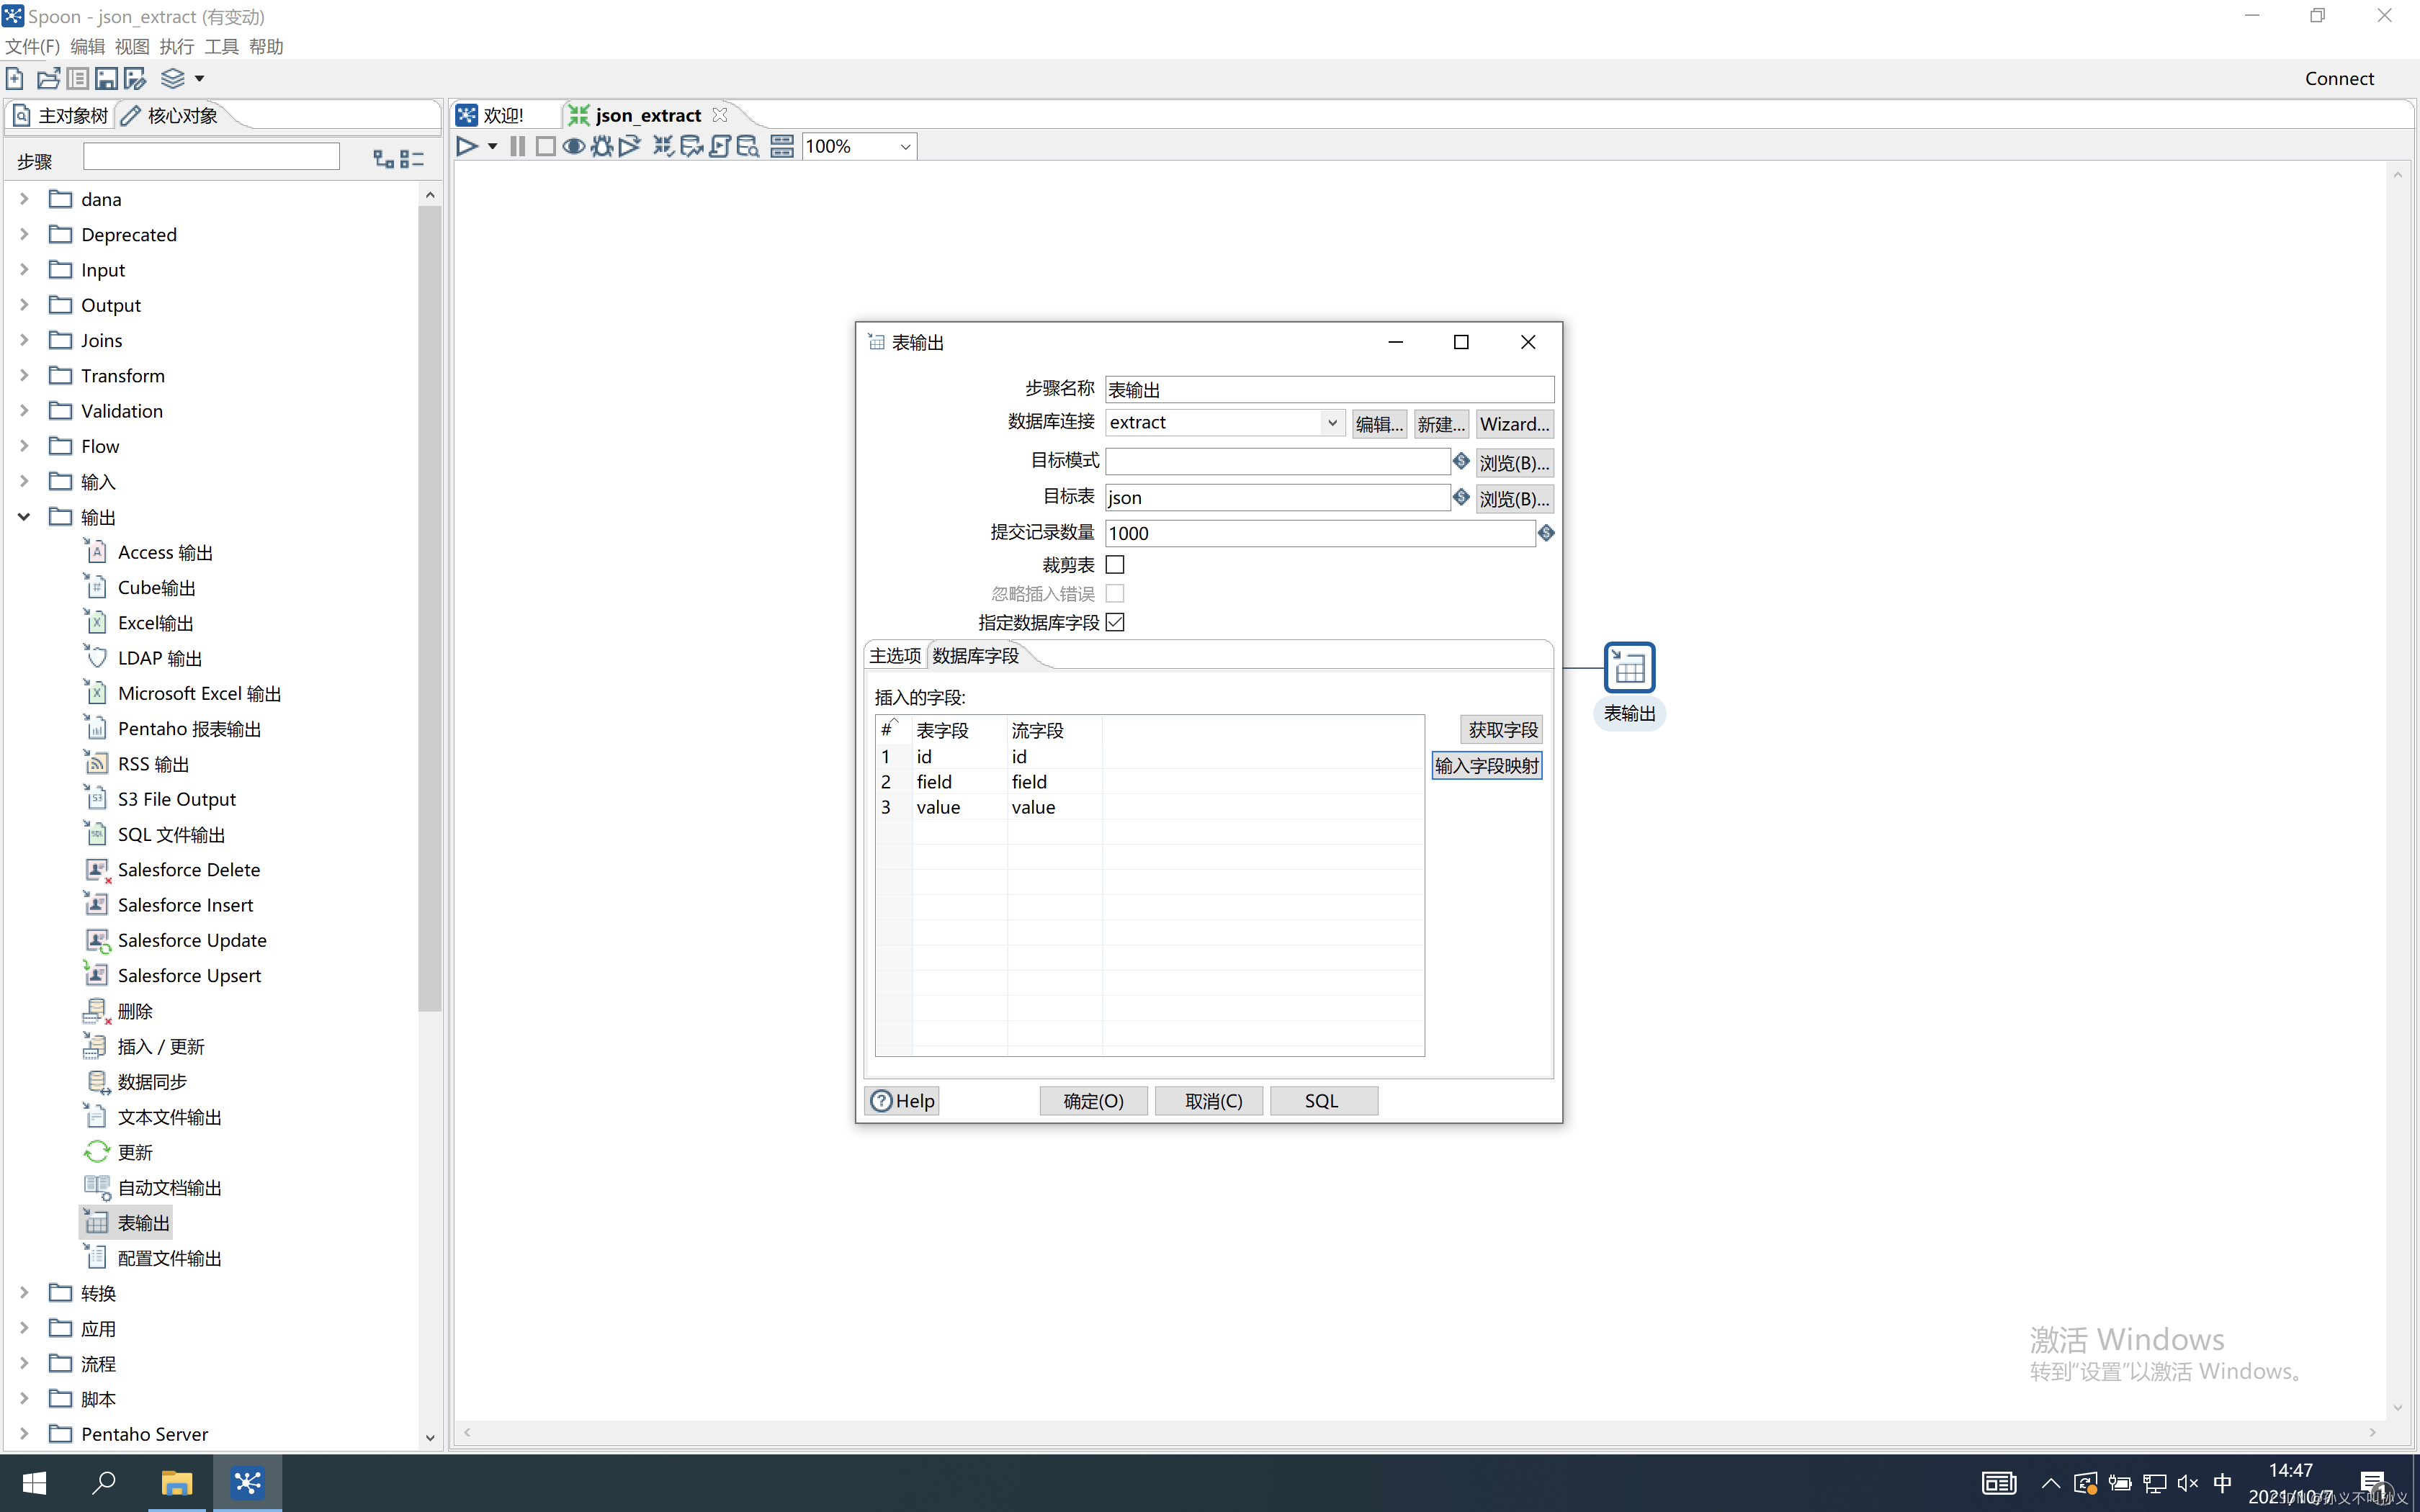Open the 100% zoom dropdown
The width and height of the screenshot is (2420, 1512).
904,146
